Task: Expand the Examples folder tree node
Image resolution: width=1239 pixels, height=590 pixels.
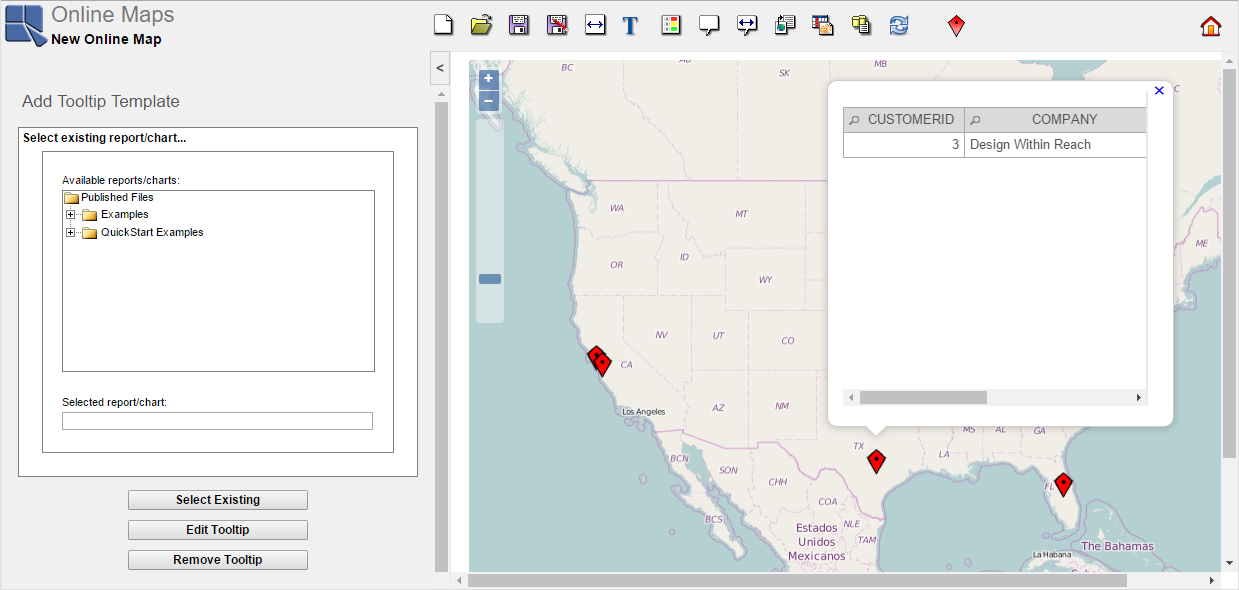Action: (70, 215)
